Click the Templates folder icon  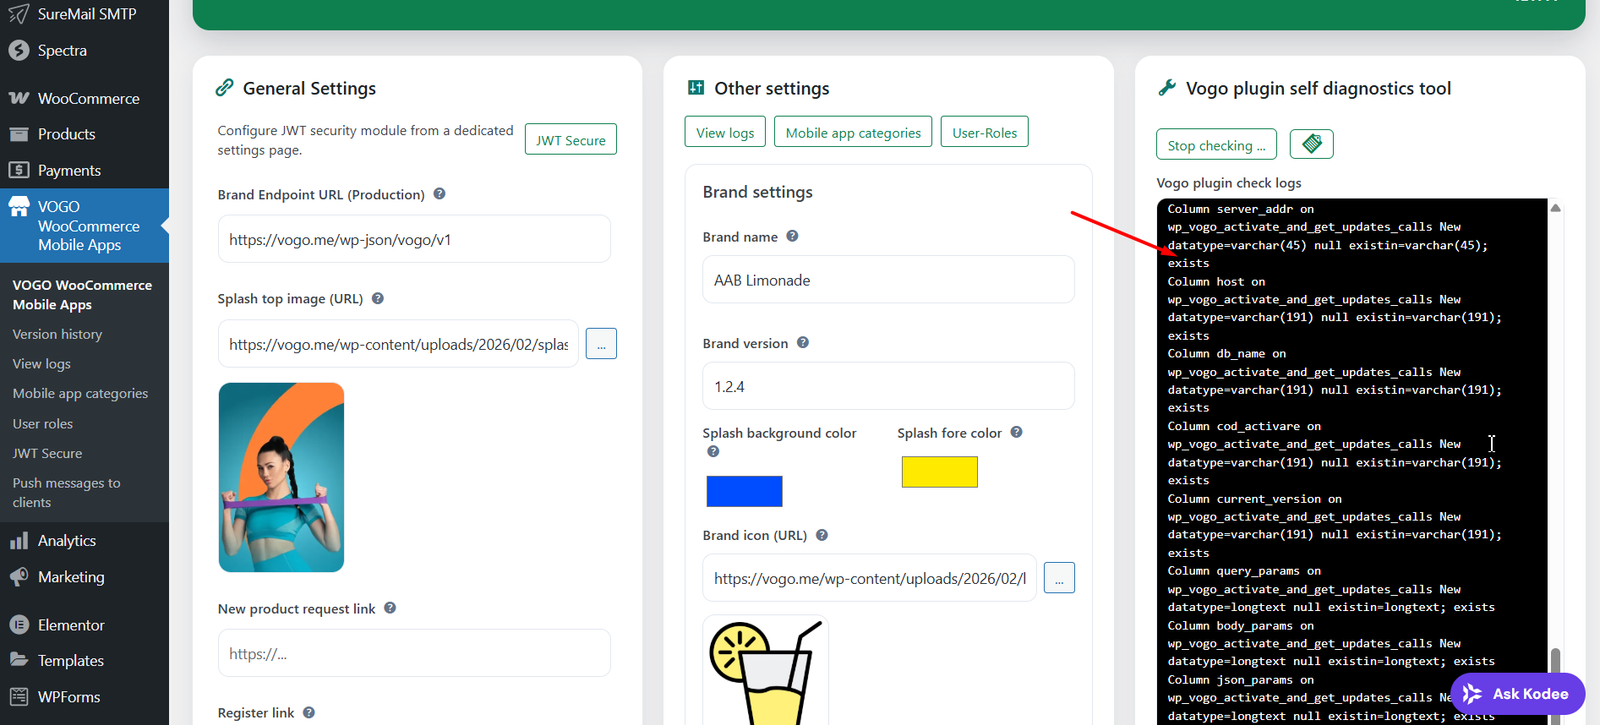(x=19, y=660)
